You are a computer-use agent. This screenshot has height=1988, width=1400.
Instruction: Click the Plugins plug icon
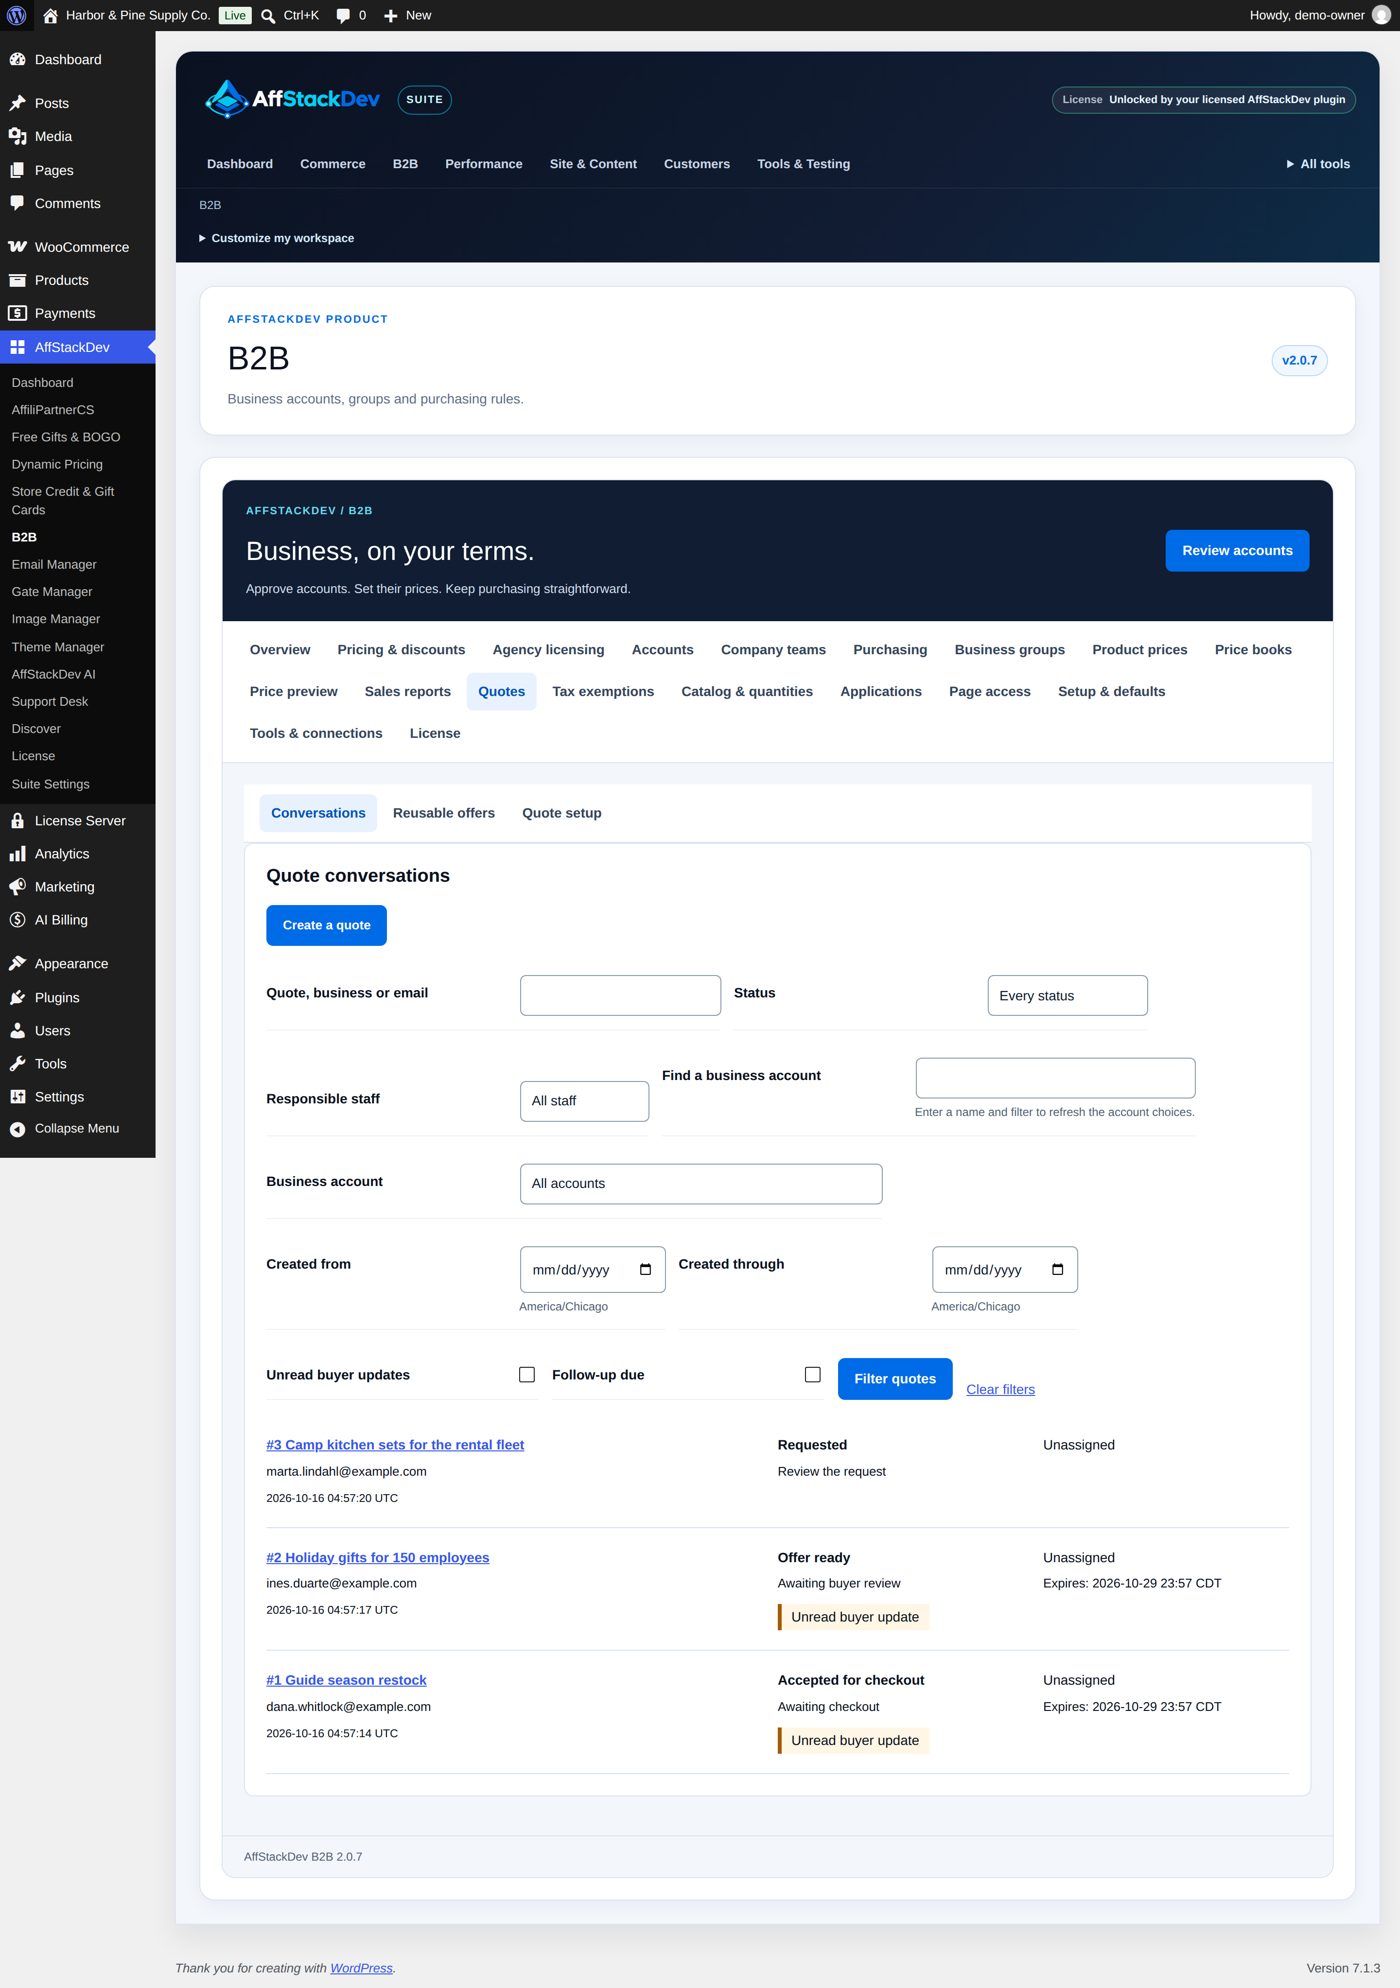(17, 997)
